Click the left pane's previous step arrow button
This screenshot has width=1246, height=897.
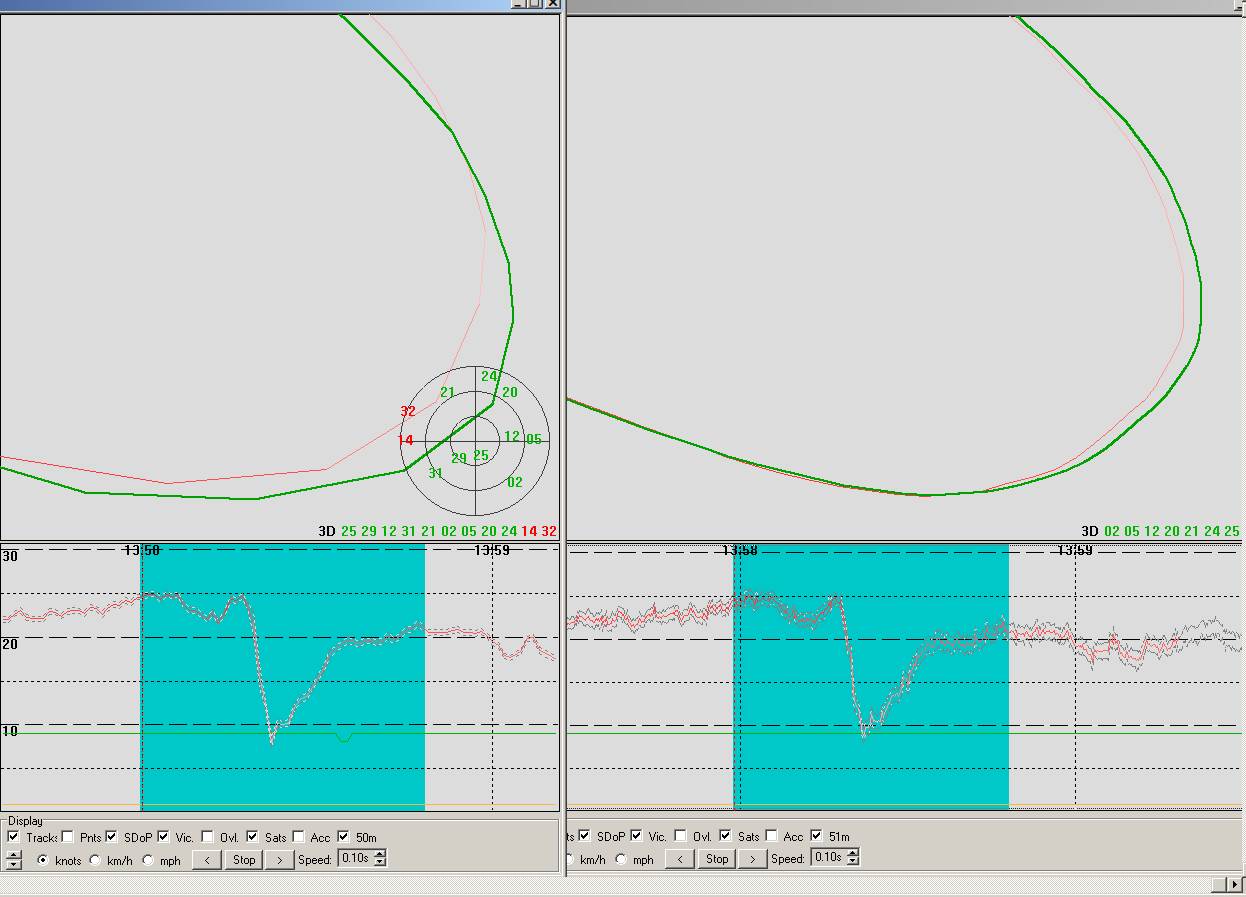[206, 860]
